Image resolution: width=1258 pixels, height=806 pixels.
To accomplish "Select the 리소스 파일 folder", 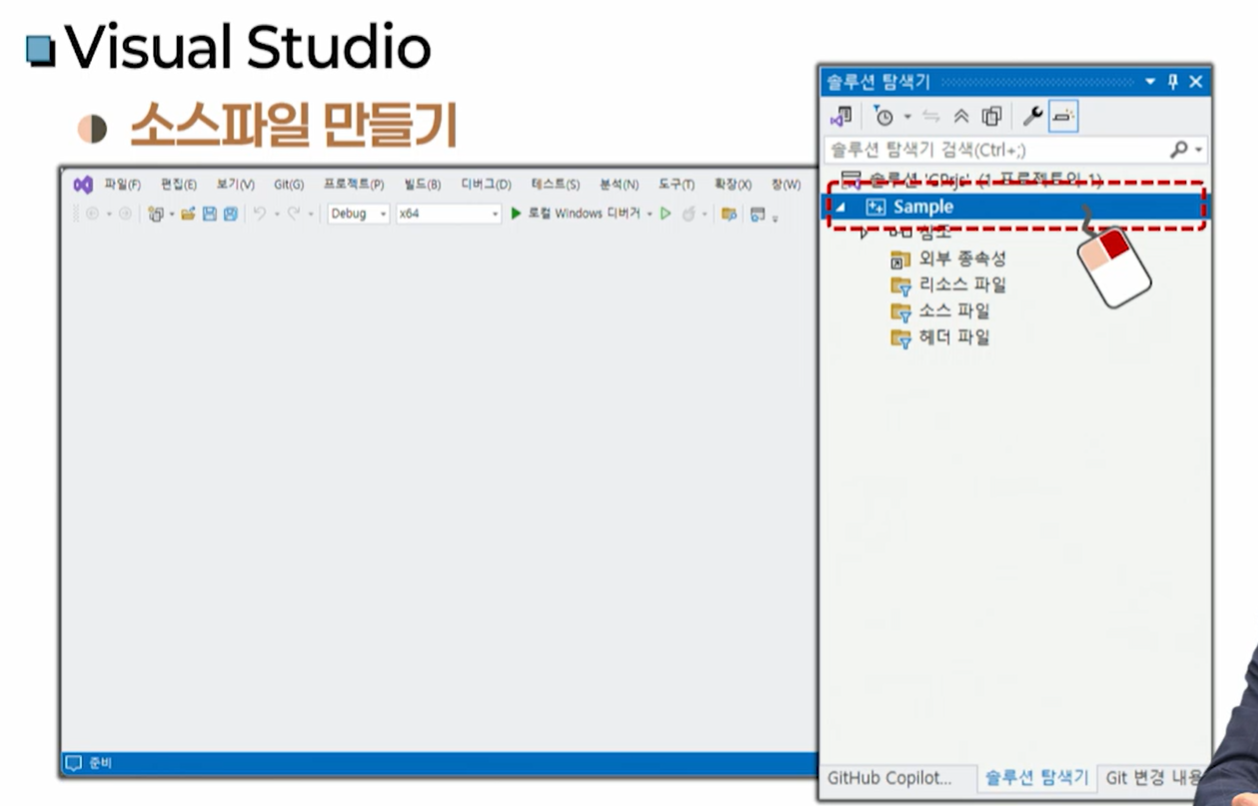I will click(962, 285).
